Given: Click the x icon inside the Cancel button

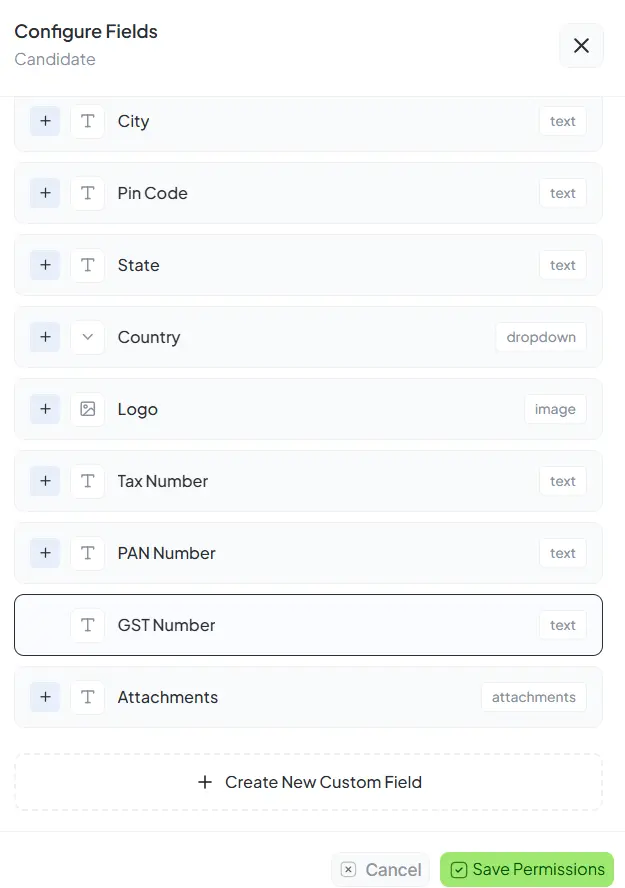Looking at the screenshot, I should pyautogui.click(x=348, y=869).
